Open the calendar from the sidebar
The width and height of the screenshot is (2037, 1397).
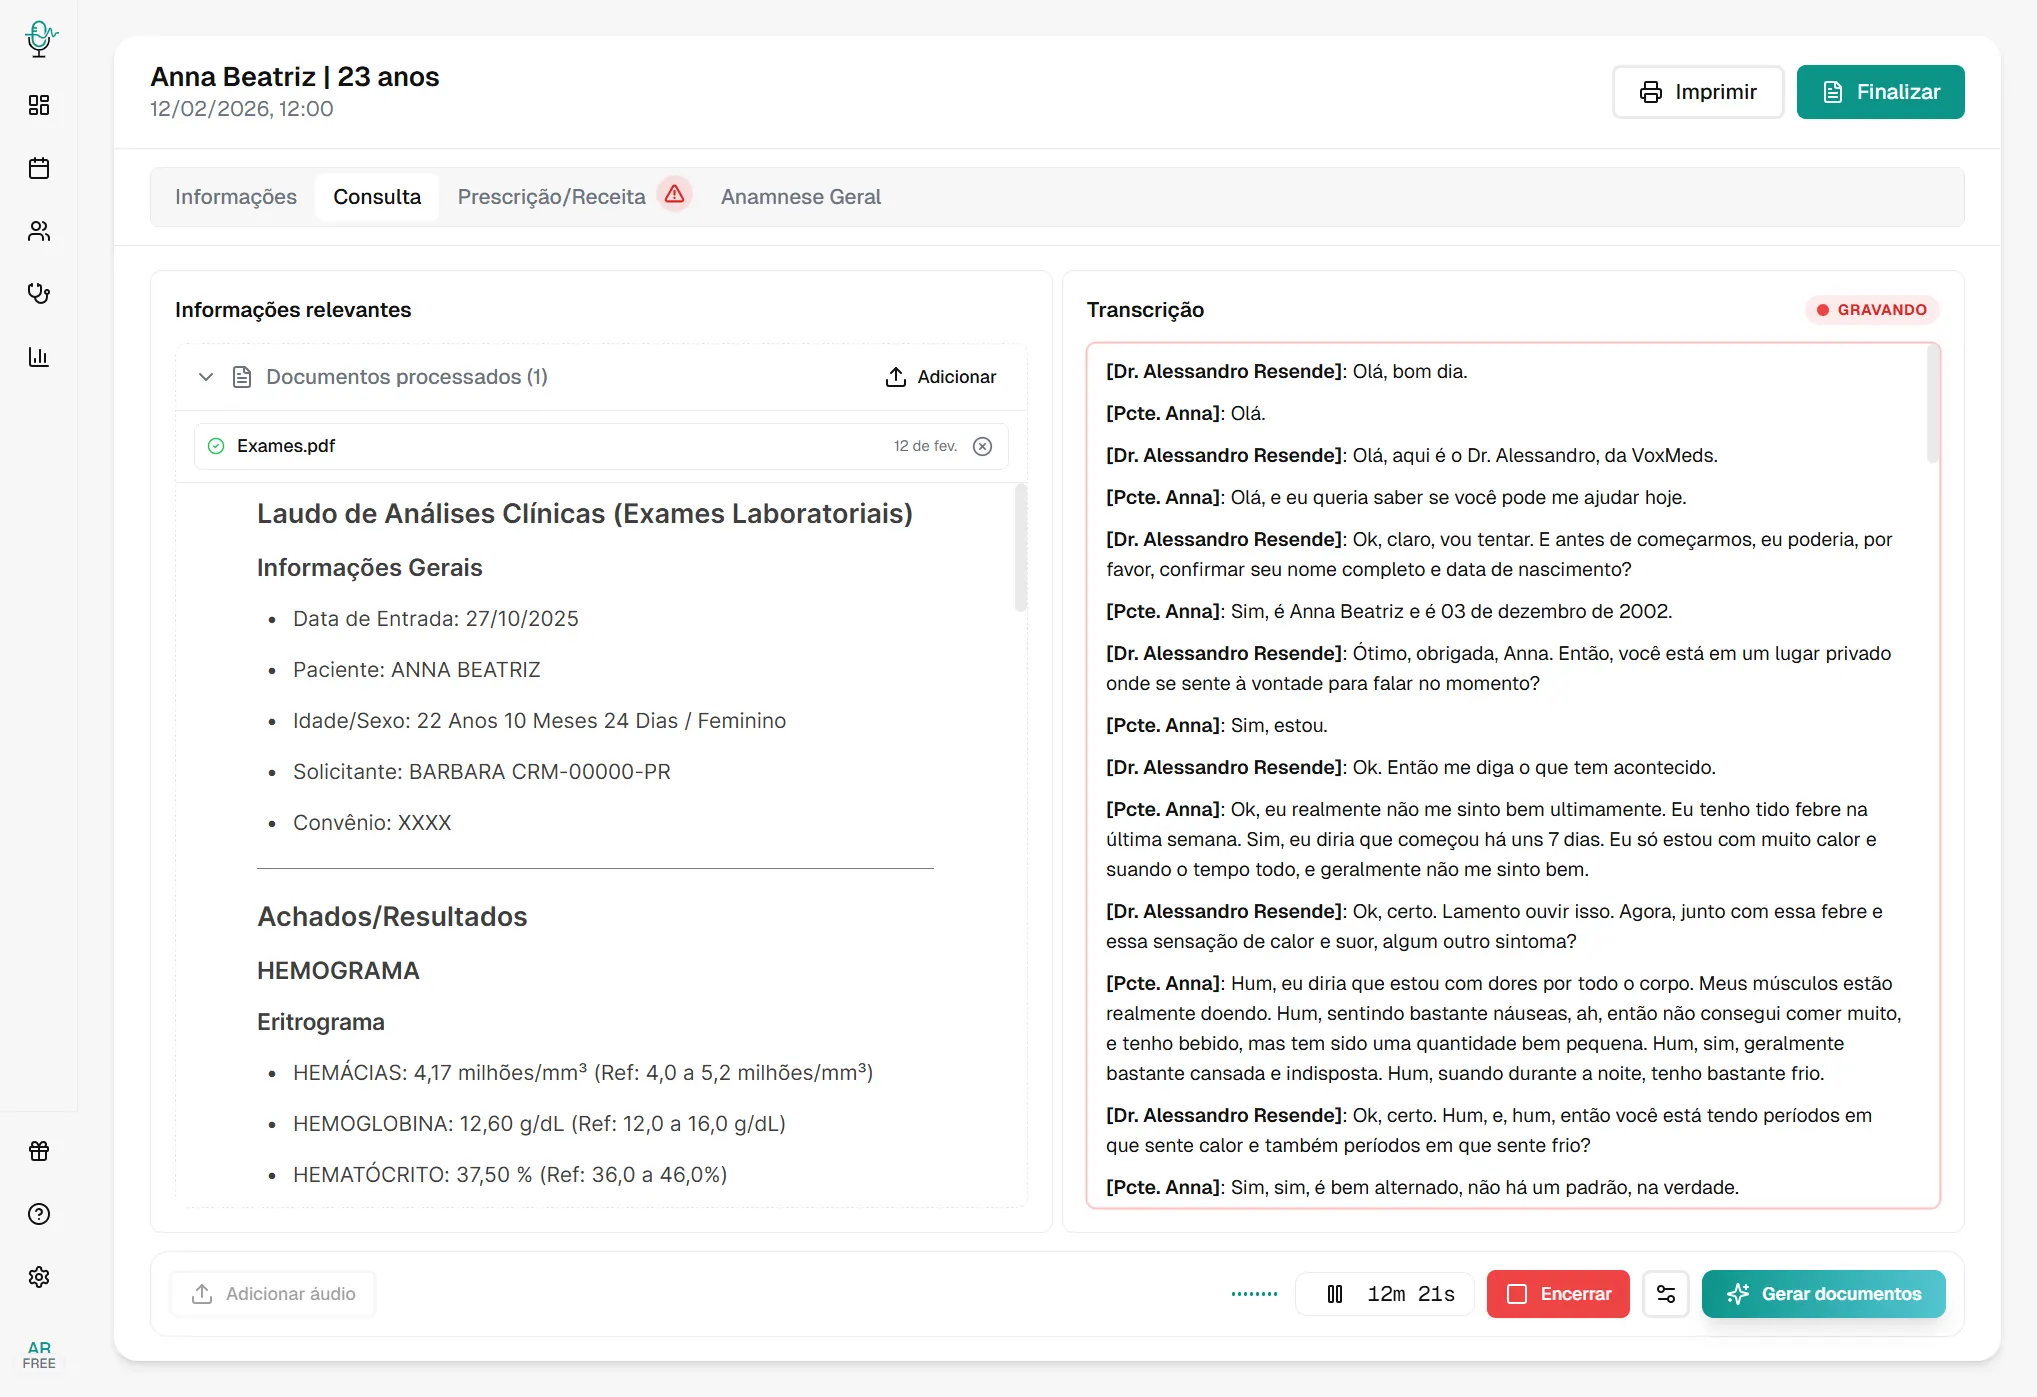(x=39, y=169)
